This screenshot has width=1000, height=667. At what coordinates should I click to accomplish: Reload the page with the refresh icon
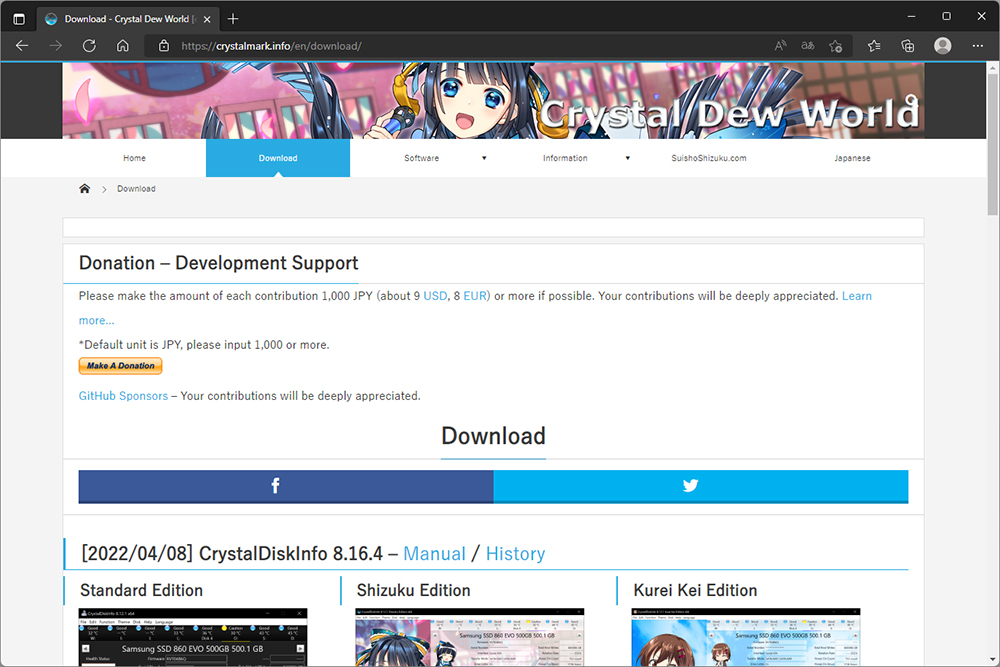point(89,46)
